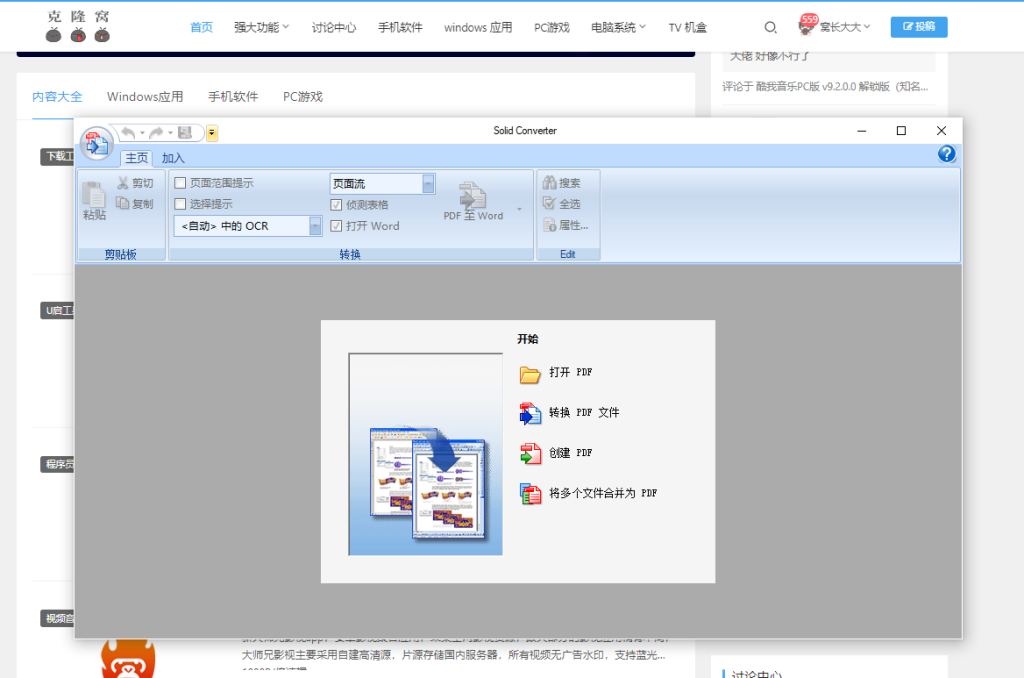Select the 内容大全 content tab on webpage
1024x678 pixels.
(x=57, y=97)
